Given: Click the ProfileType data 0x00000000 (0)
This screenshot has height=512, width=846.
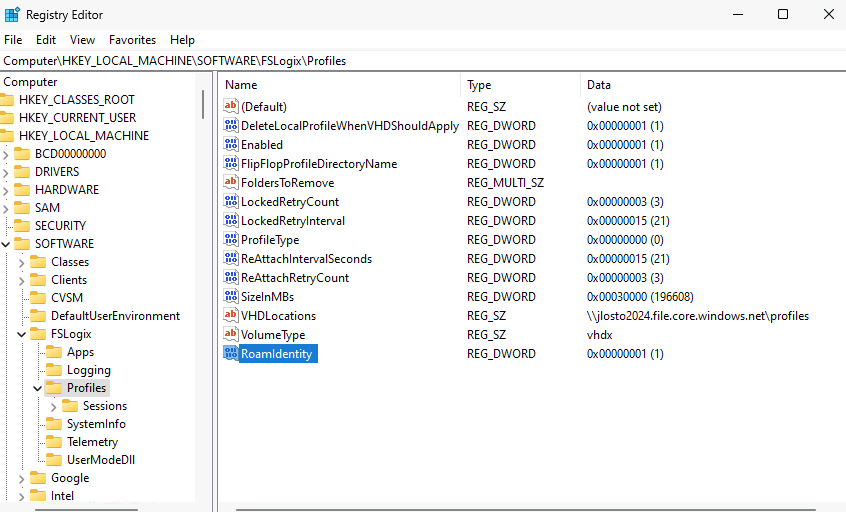Looking at the screenshot, I should point(625,240).
